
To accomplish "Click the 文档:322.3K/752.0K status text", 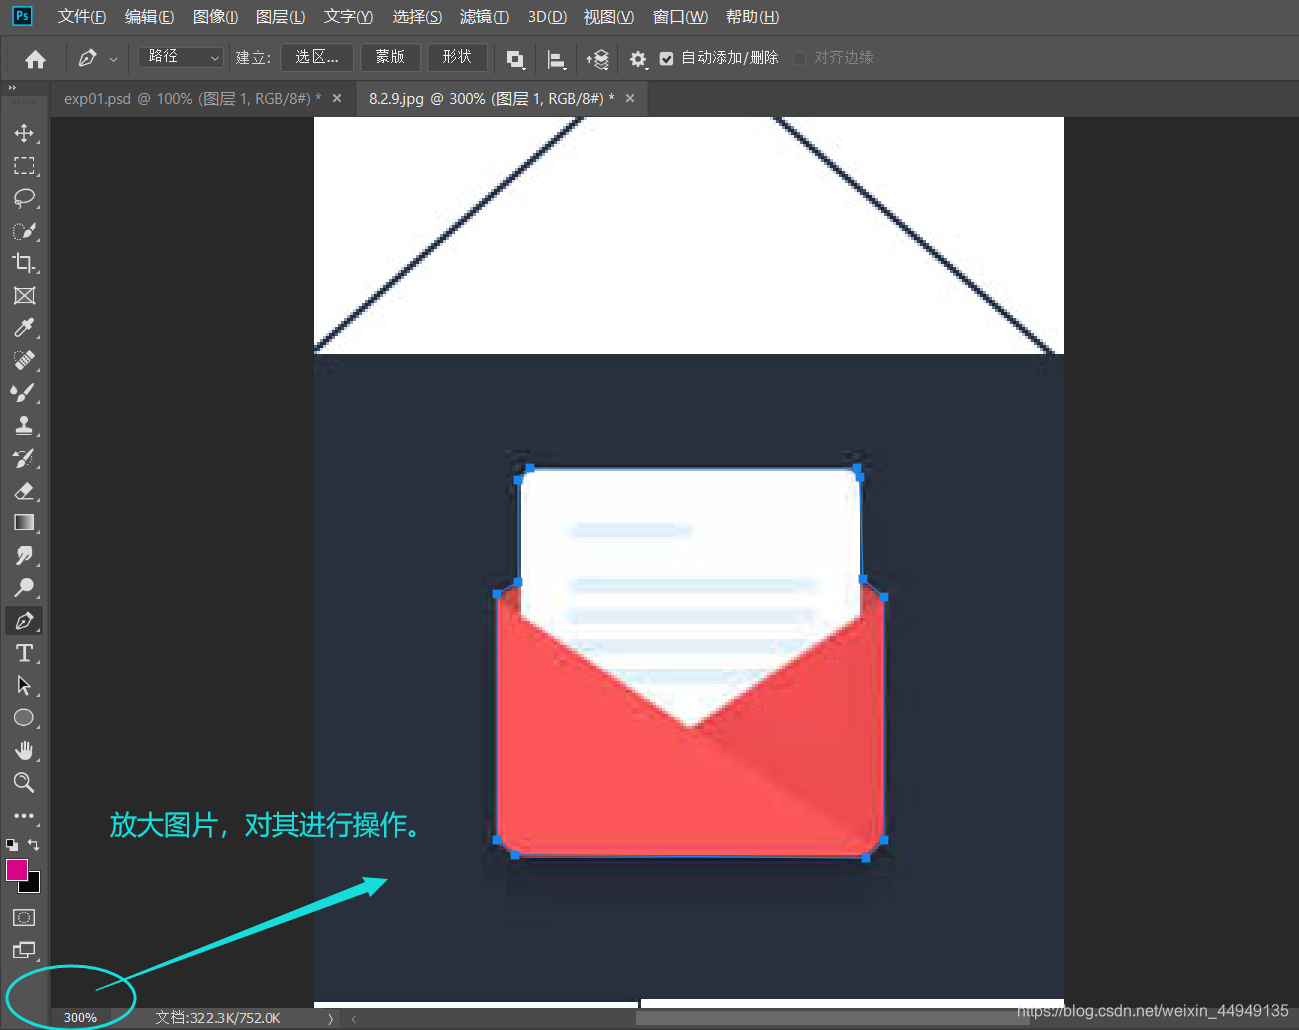I will (x=218, y=1018).
